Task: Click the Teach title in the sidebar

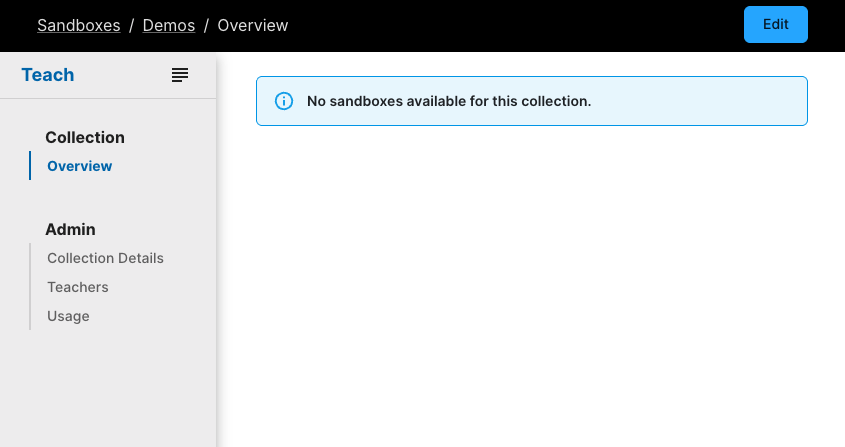Action: point(48,75)
